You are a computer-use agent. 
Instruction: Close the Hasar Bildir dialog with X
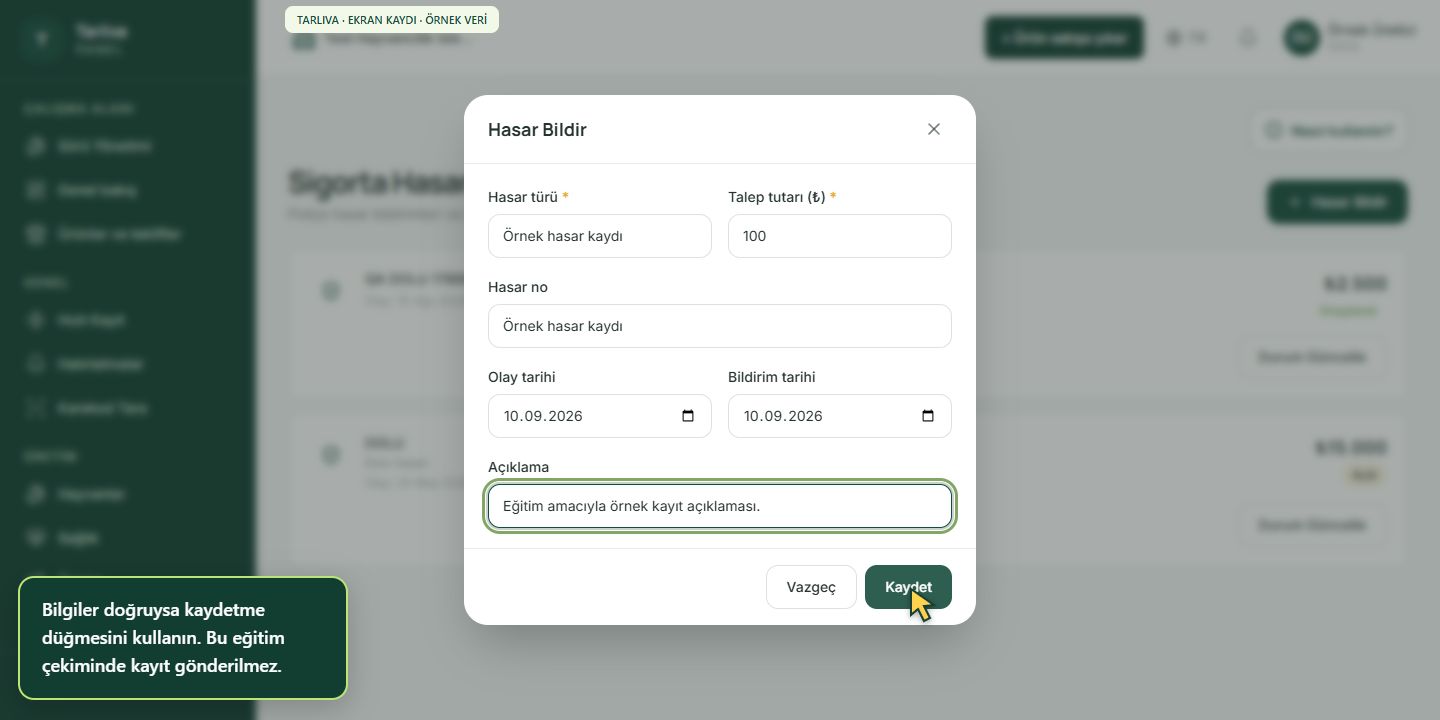(934, 129)
